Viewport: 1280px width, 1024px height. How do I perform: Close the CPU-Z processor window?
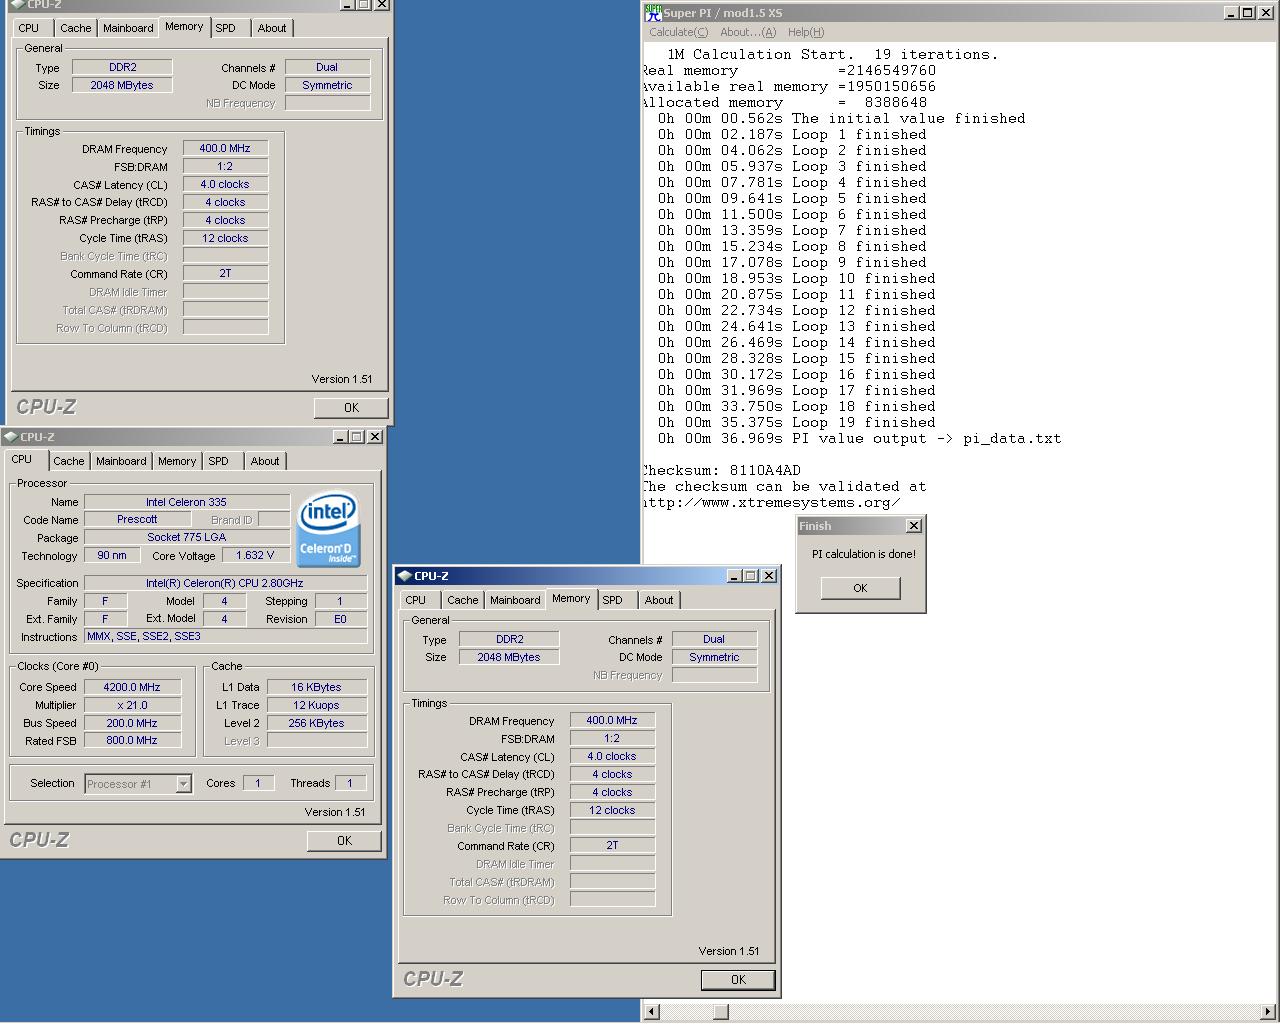[x=375, y=437]
